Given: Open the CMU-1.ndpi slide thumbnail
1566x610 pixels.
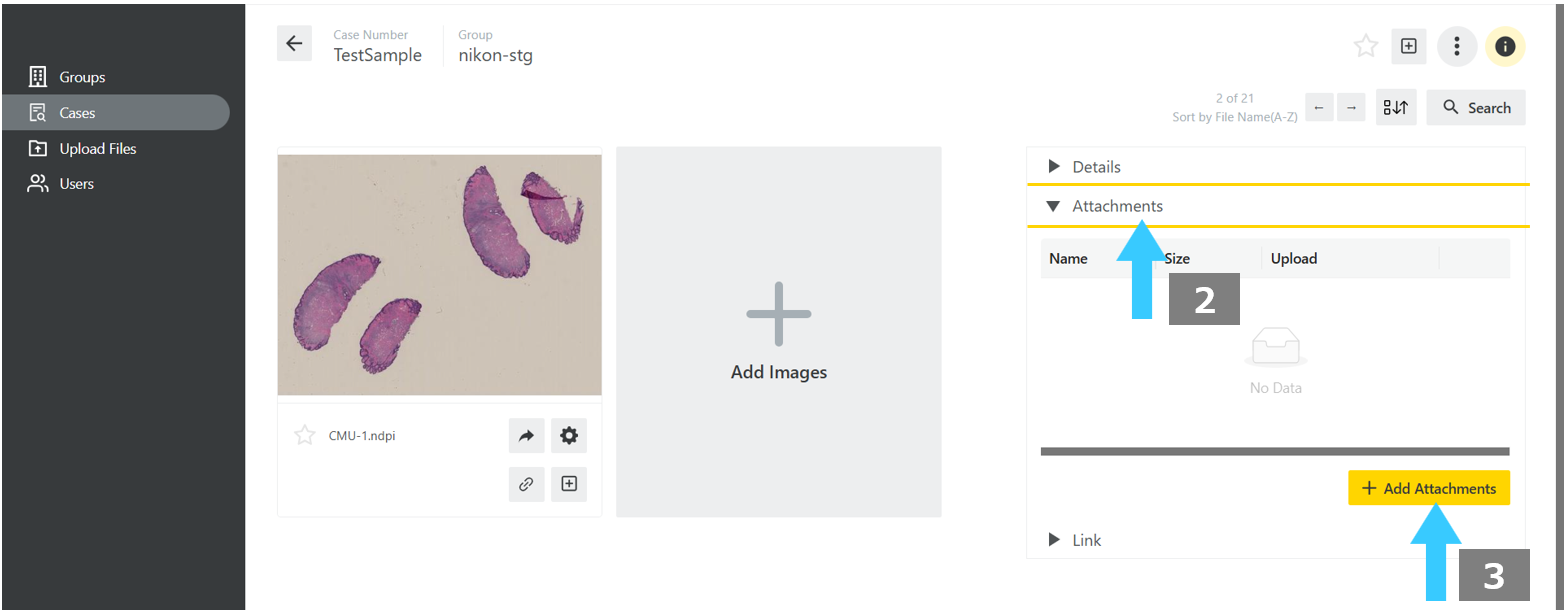Looking at the screenshot, I should click(x=440, y=275).
